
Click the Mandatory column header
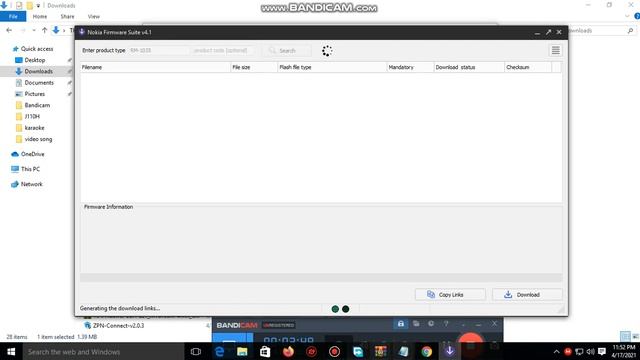(410, 67)
